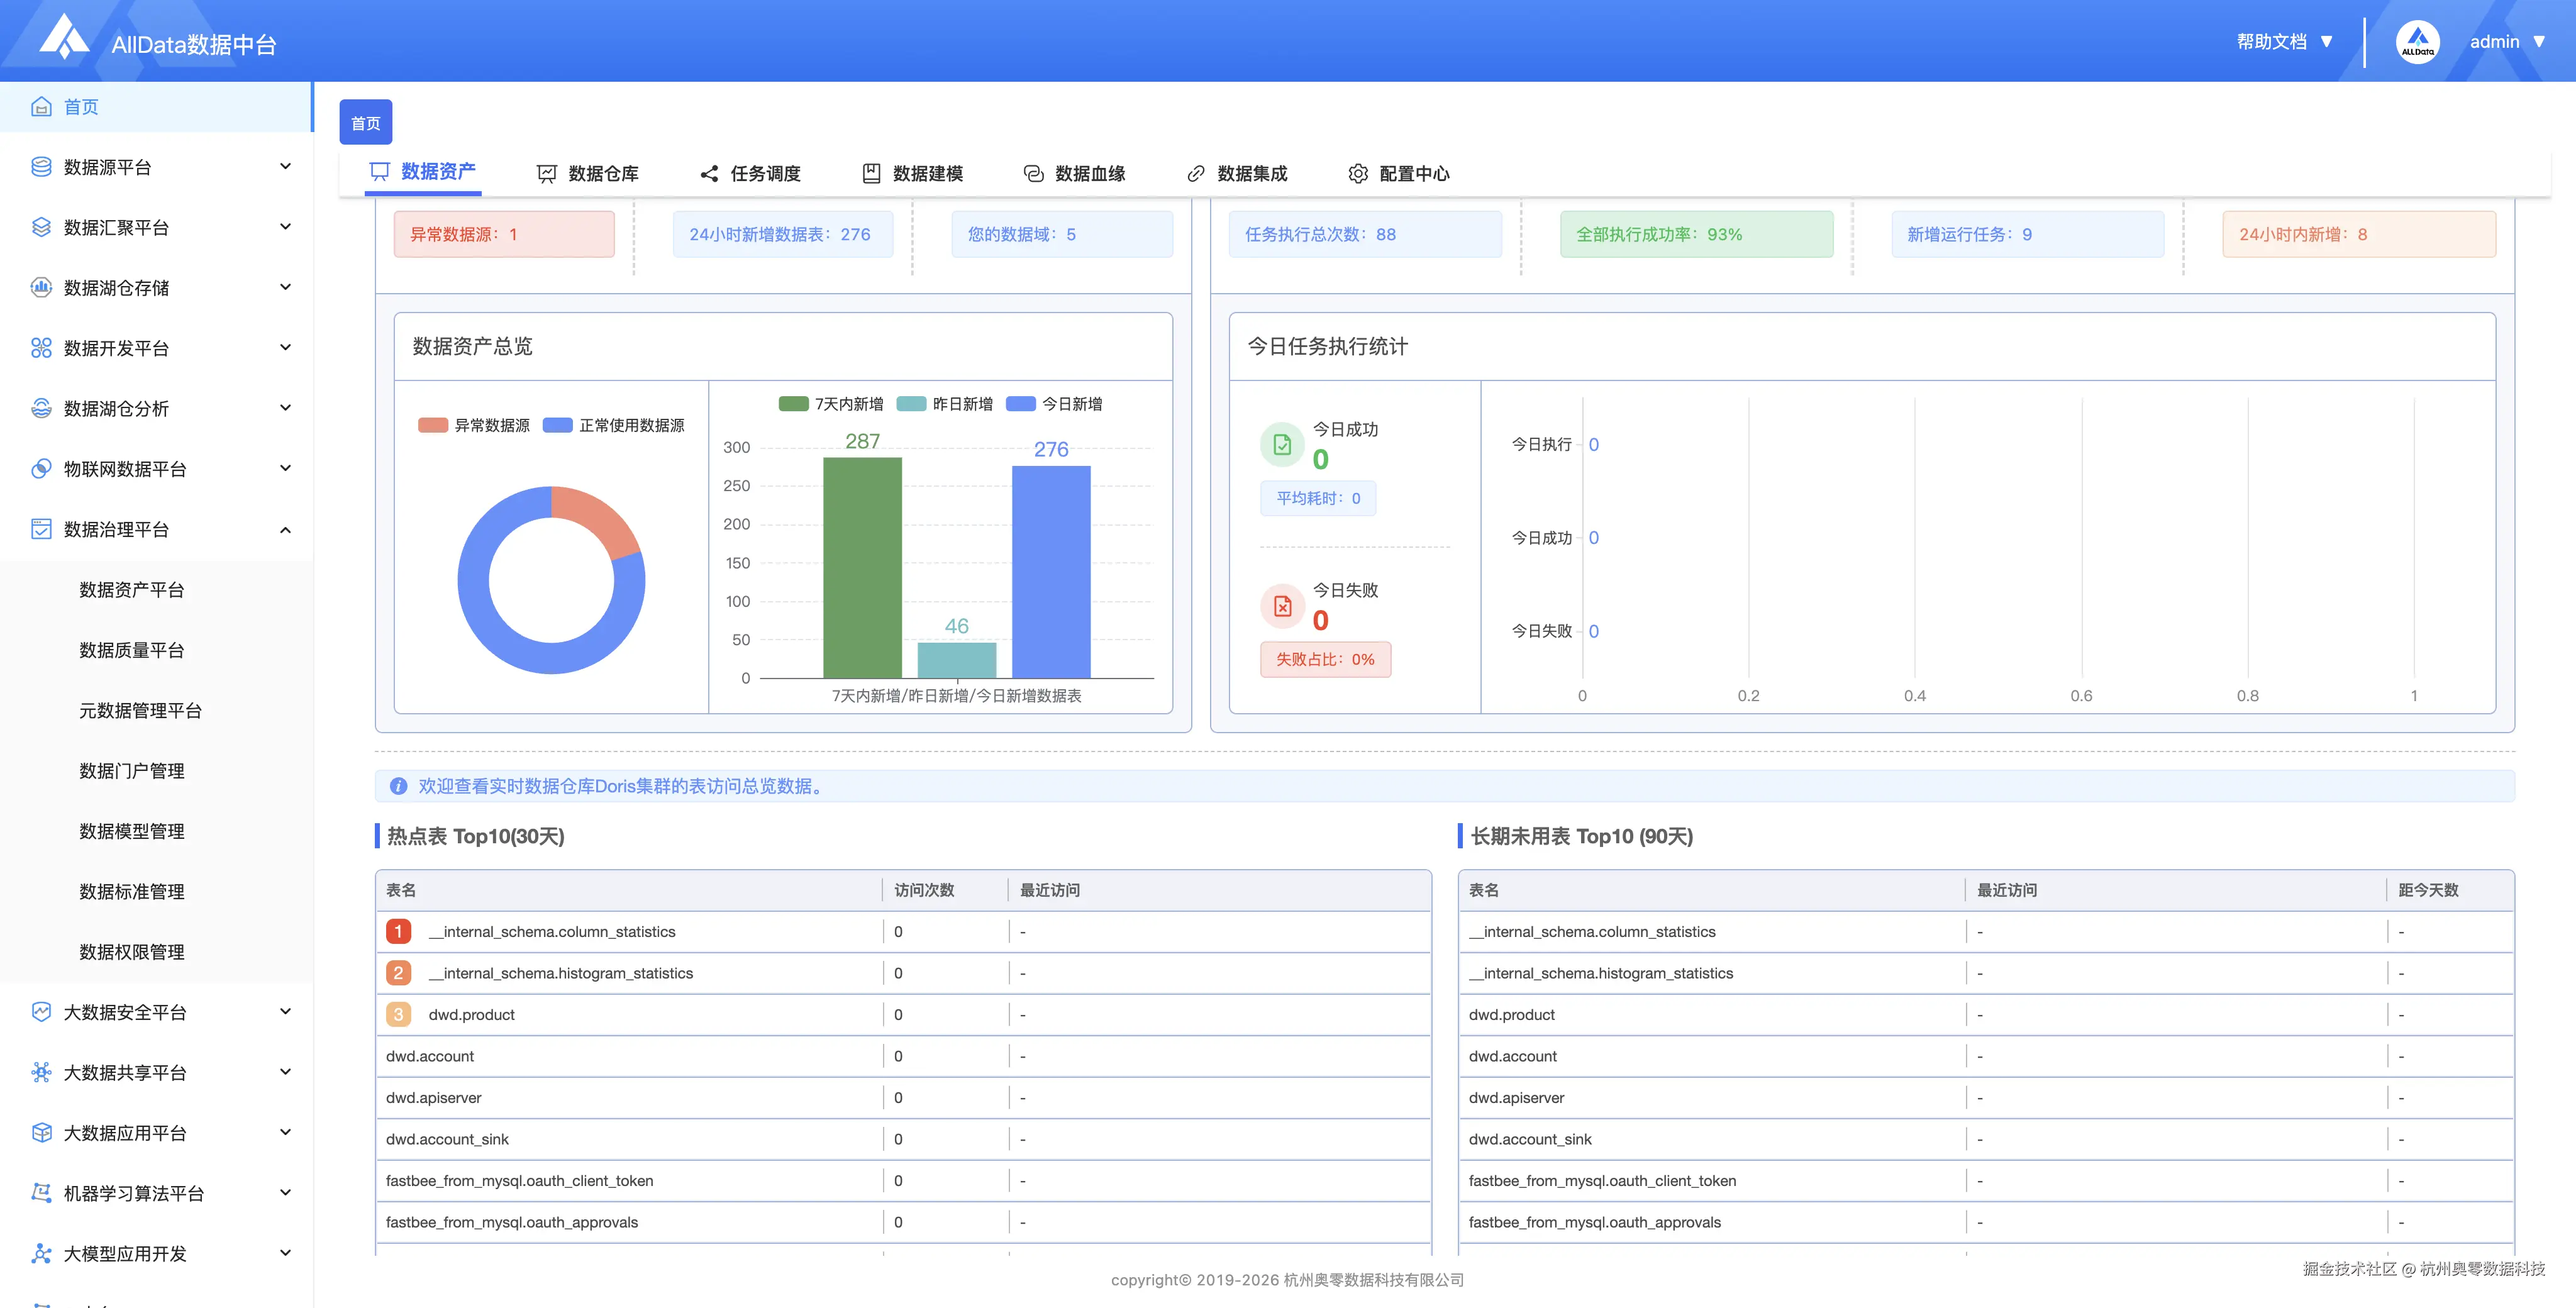The width and height of the screenshot is (2576, 1308).
Task: Toggle 昨日新增 legend series
Action: [945, 404]
